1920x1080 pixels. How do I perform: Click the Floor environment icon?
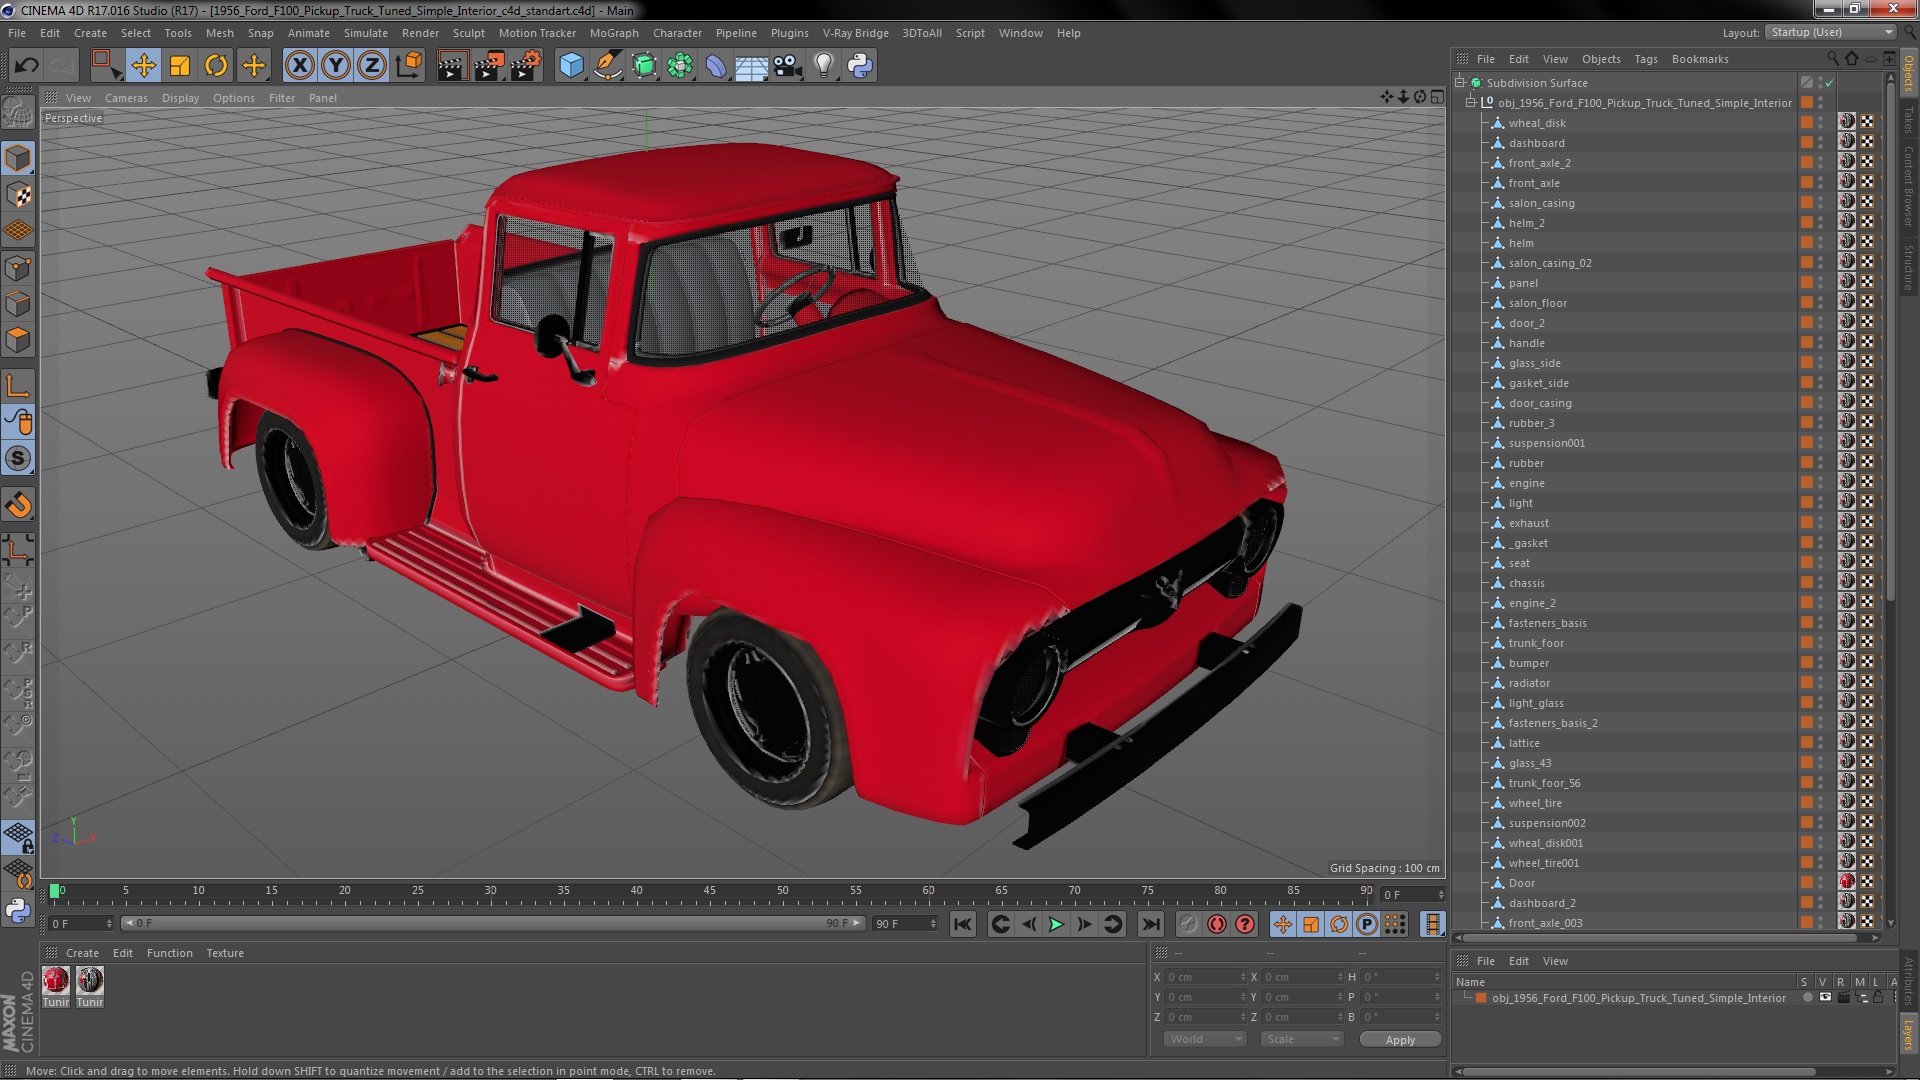[751, 66]
